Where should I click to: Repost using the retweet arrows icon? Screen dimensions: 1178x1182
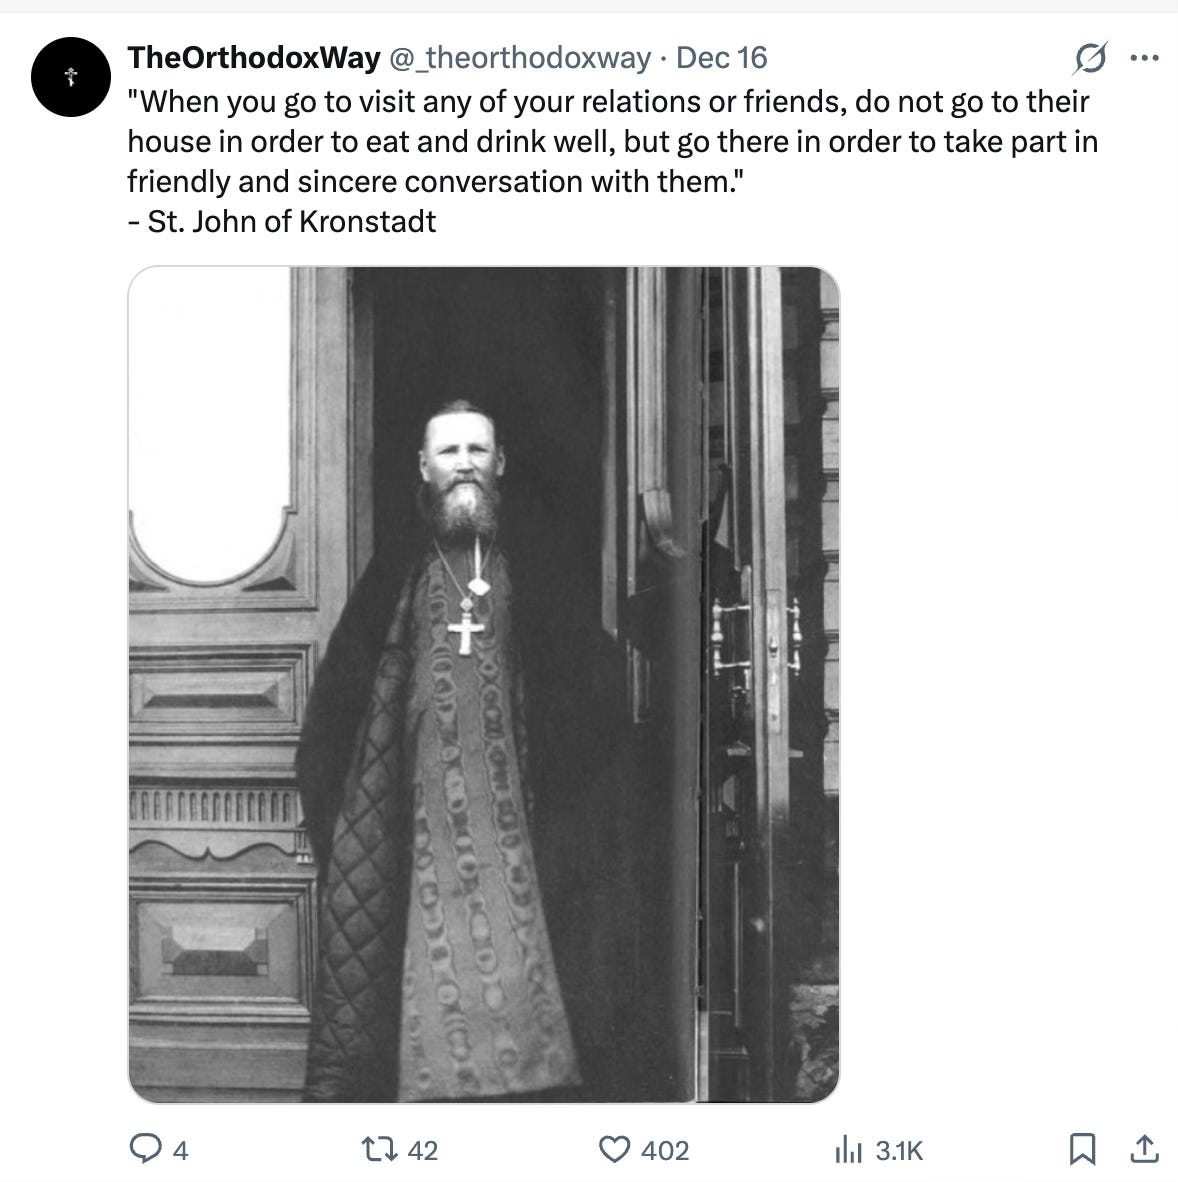tap(379, 1150)
